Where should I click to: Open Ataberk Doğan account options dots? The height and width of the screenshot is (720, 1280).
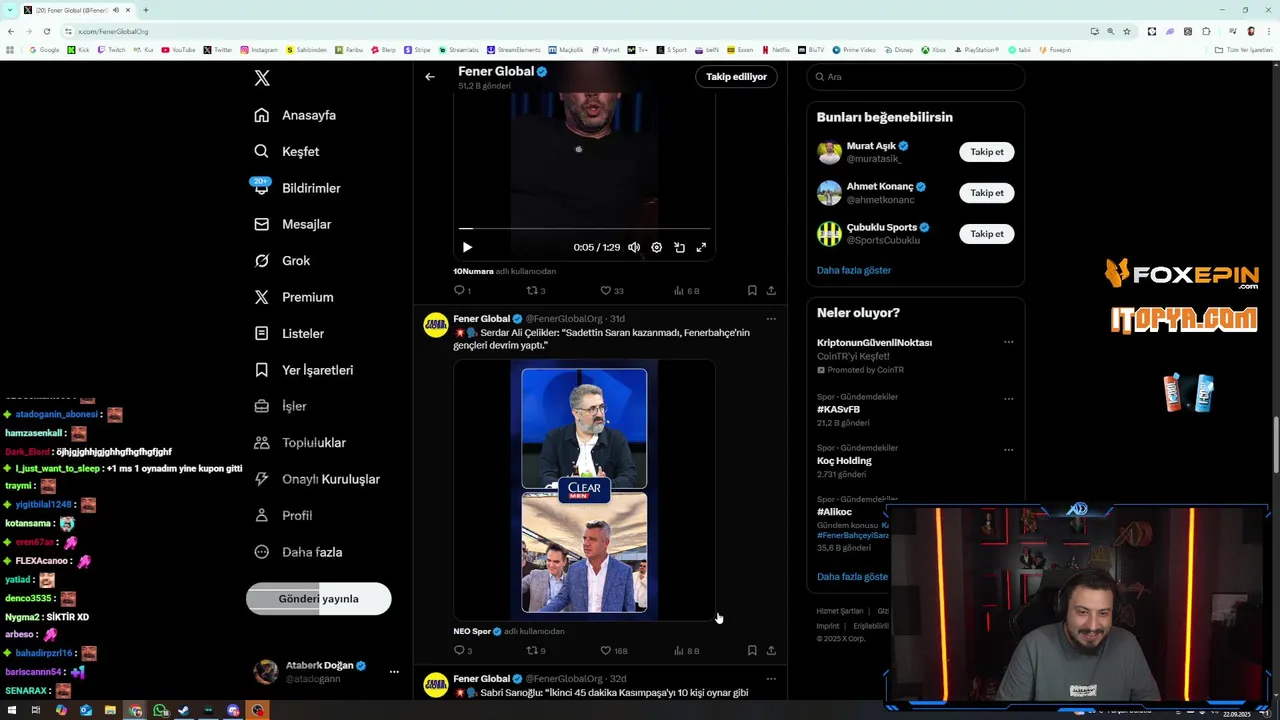click(394, 672)
